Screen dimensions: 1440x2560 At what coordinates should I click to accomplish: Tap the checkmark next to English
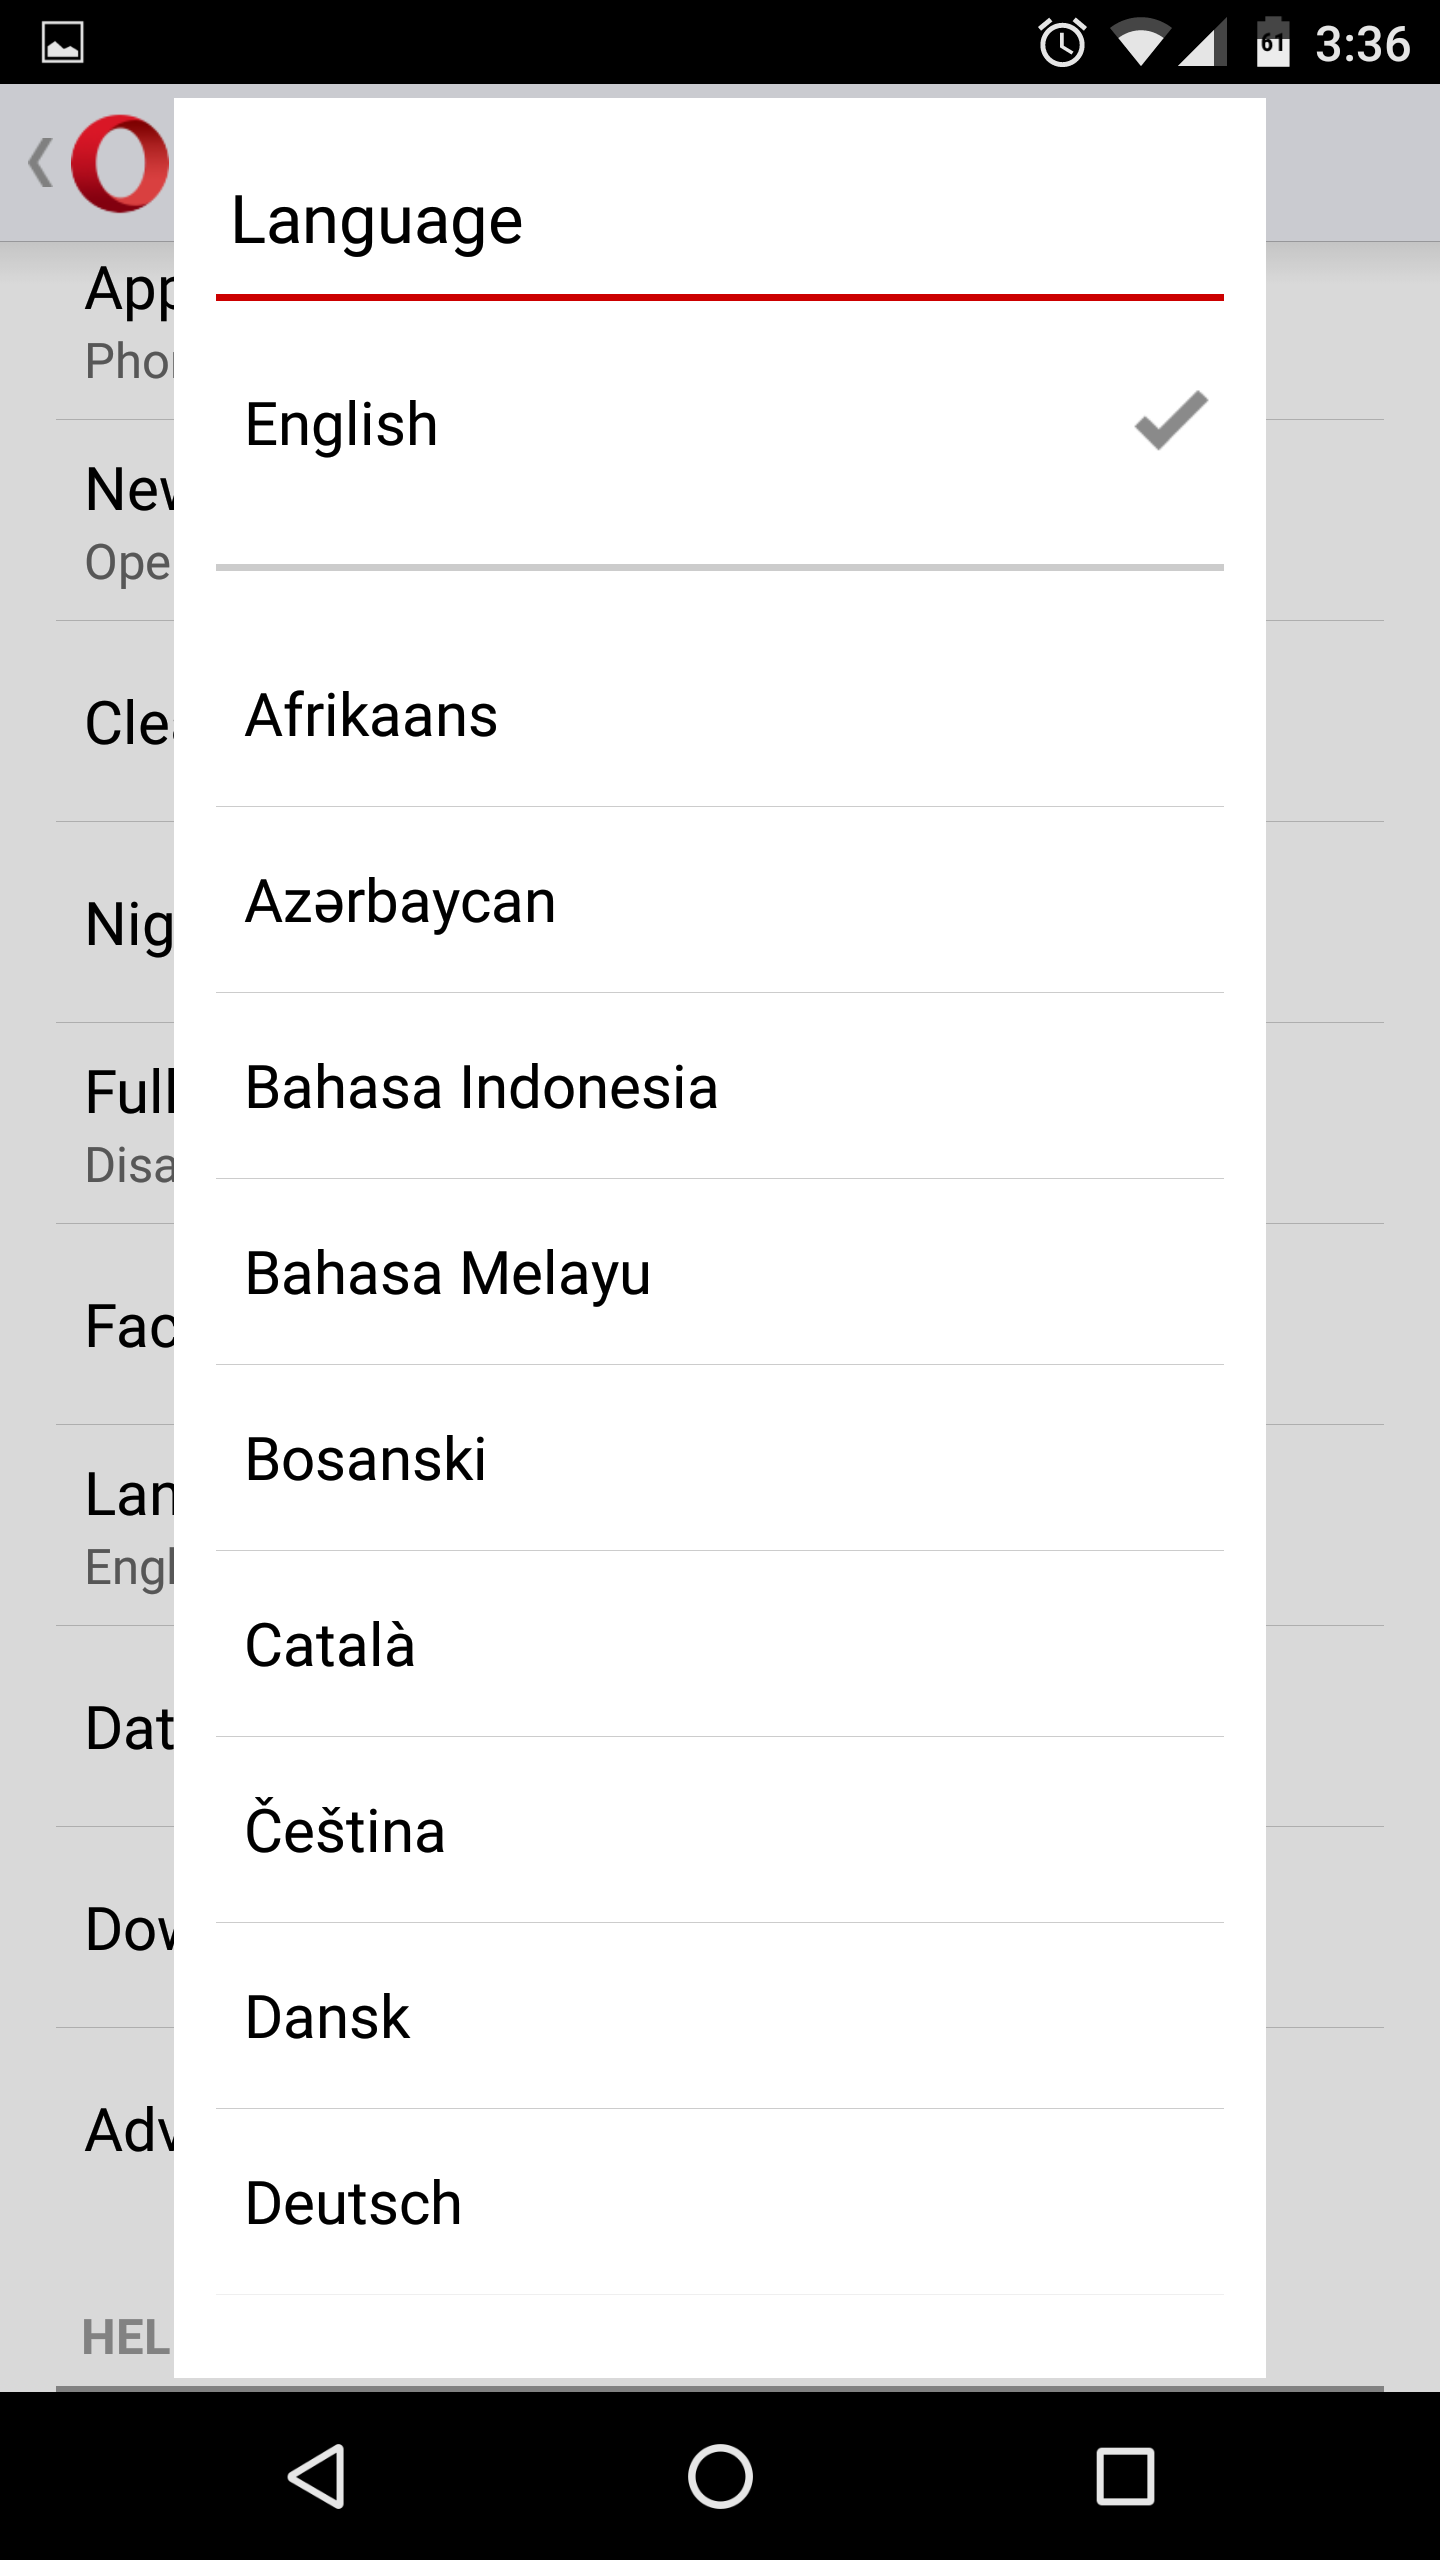(1171, 421)
